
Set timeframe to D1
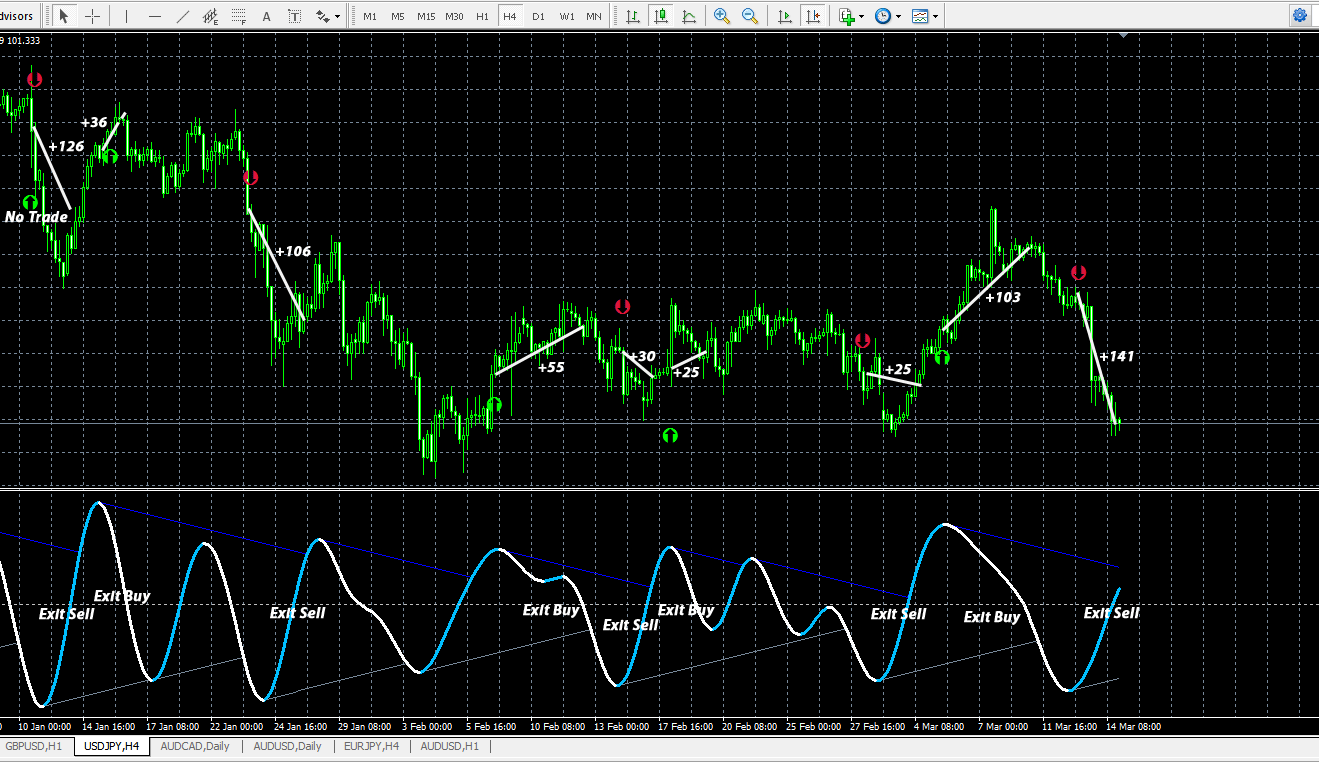tap(538, 16)
